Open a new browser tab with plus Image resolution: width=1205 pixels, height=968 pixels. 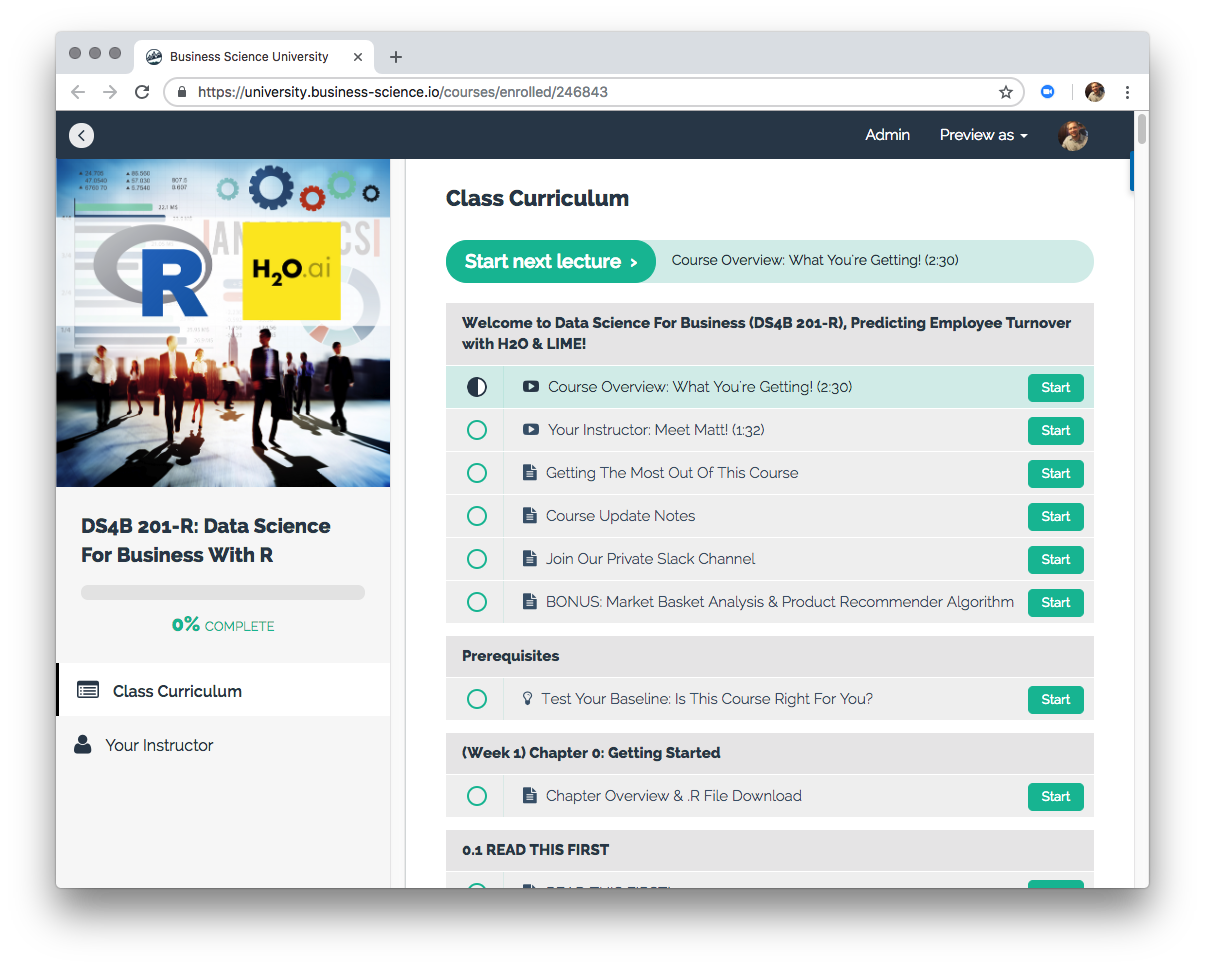(x=396, y=57)
